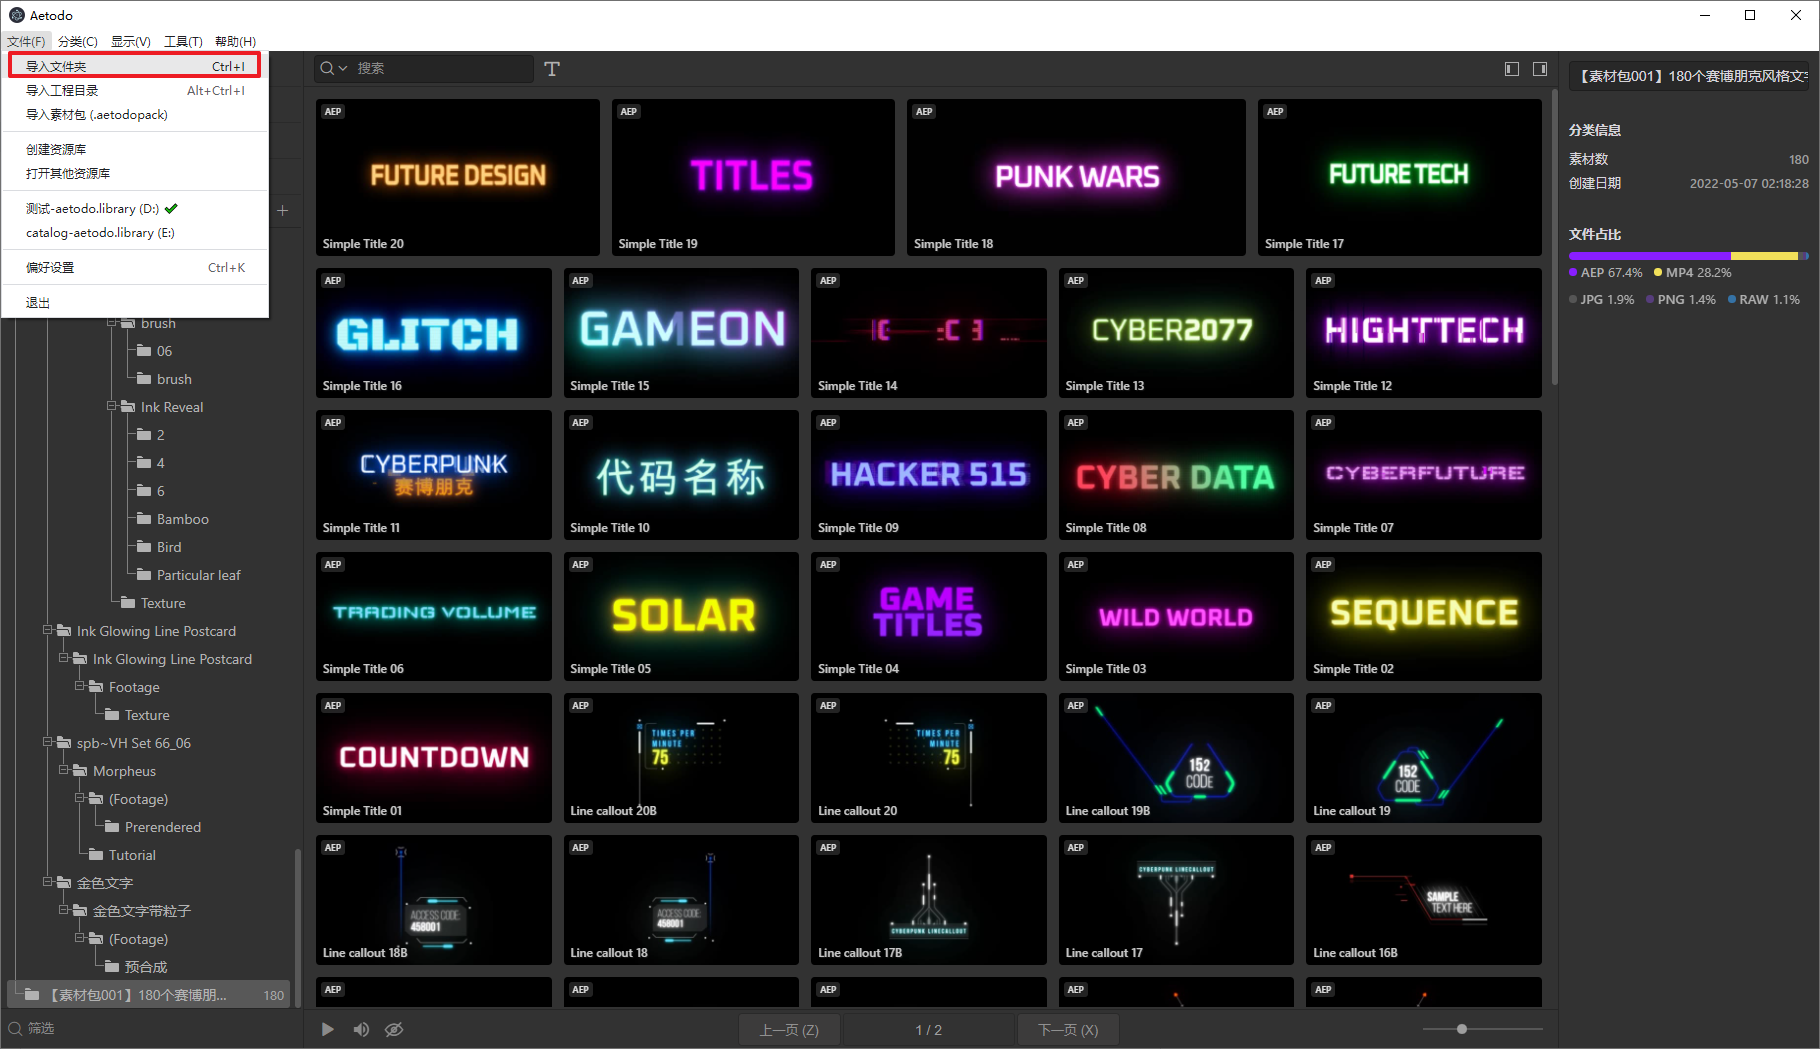Click the green checkmark beside 测试-aetodo.library
This screenshot has height=1049, width=1820.
[x=171, y=208]
